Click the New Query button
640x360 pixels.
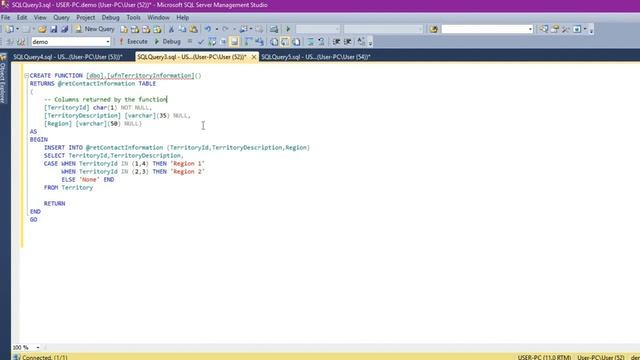click(x=95, y=29)
